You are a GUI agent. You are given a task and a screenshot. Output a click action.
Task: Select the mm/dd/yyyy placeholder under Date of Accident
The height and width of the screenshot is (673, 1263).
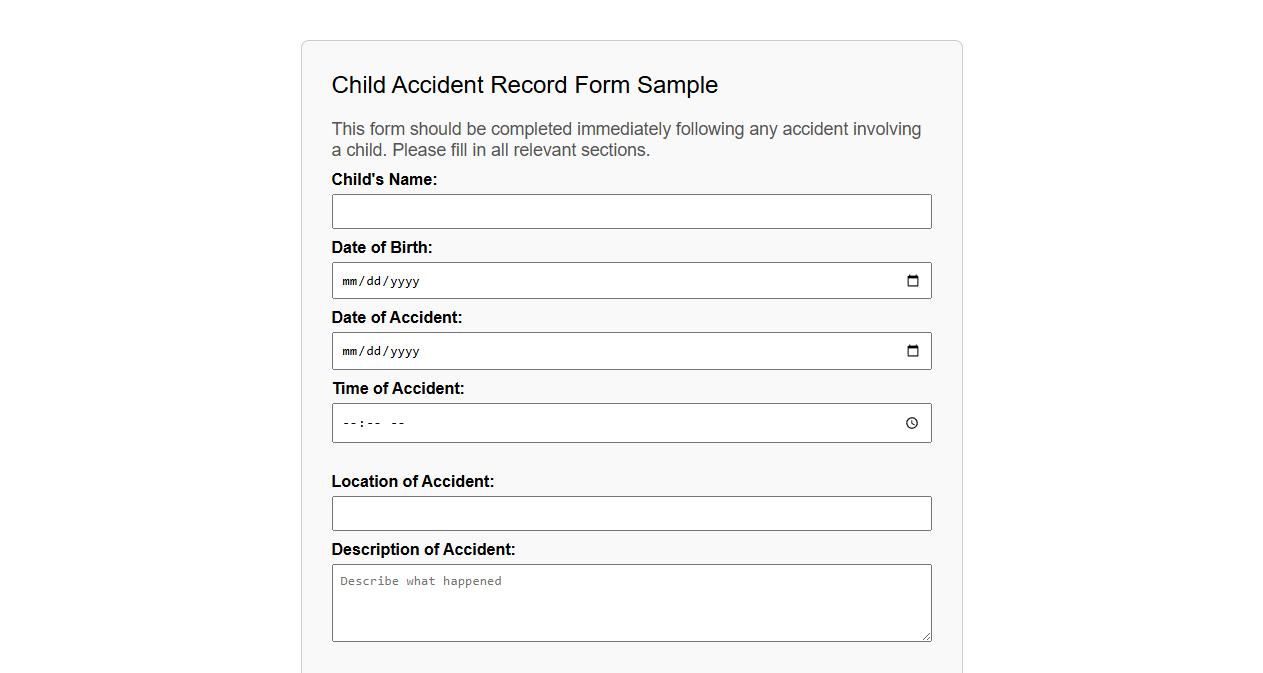click(x=380, y=351)
